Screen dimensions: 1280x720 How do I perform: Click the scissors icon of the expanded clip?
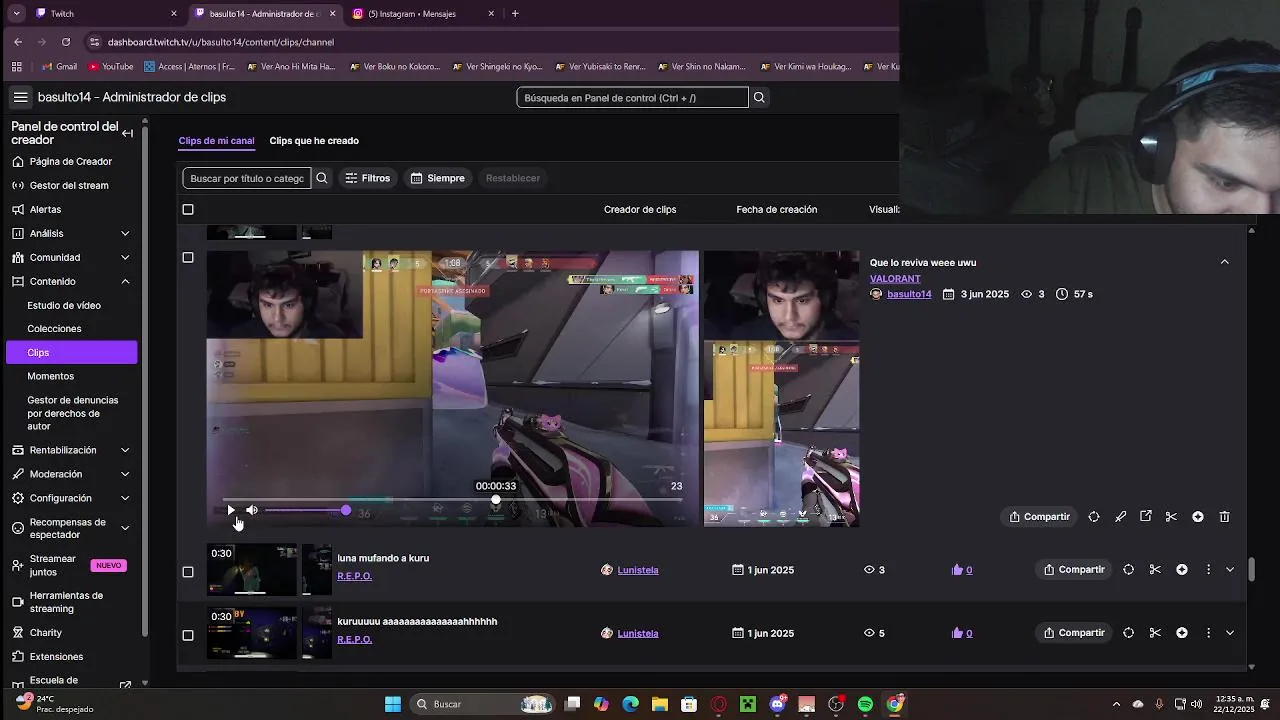(1171, 517)
